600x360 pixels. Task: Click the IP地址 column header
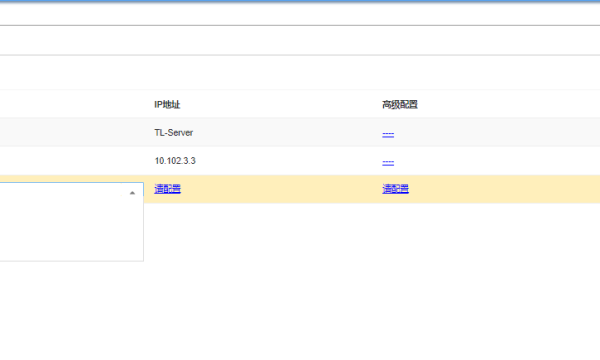[x=167, y=104]
